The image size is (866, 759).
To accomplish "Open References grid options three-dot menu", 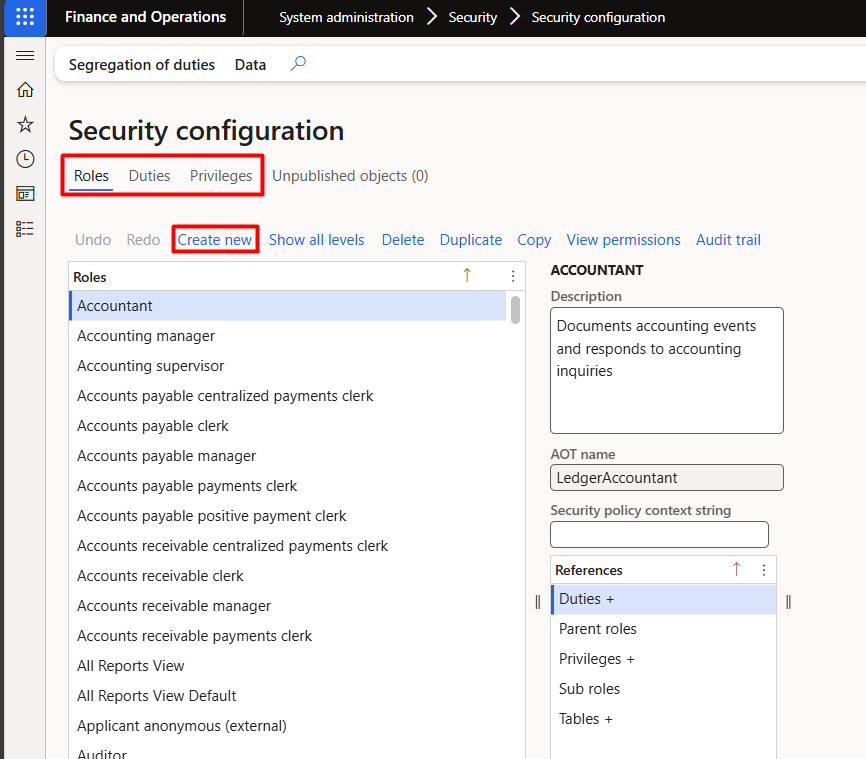I will tap(764, 570).
